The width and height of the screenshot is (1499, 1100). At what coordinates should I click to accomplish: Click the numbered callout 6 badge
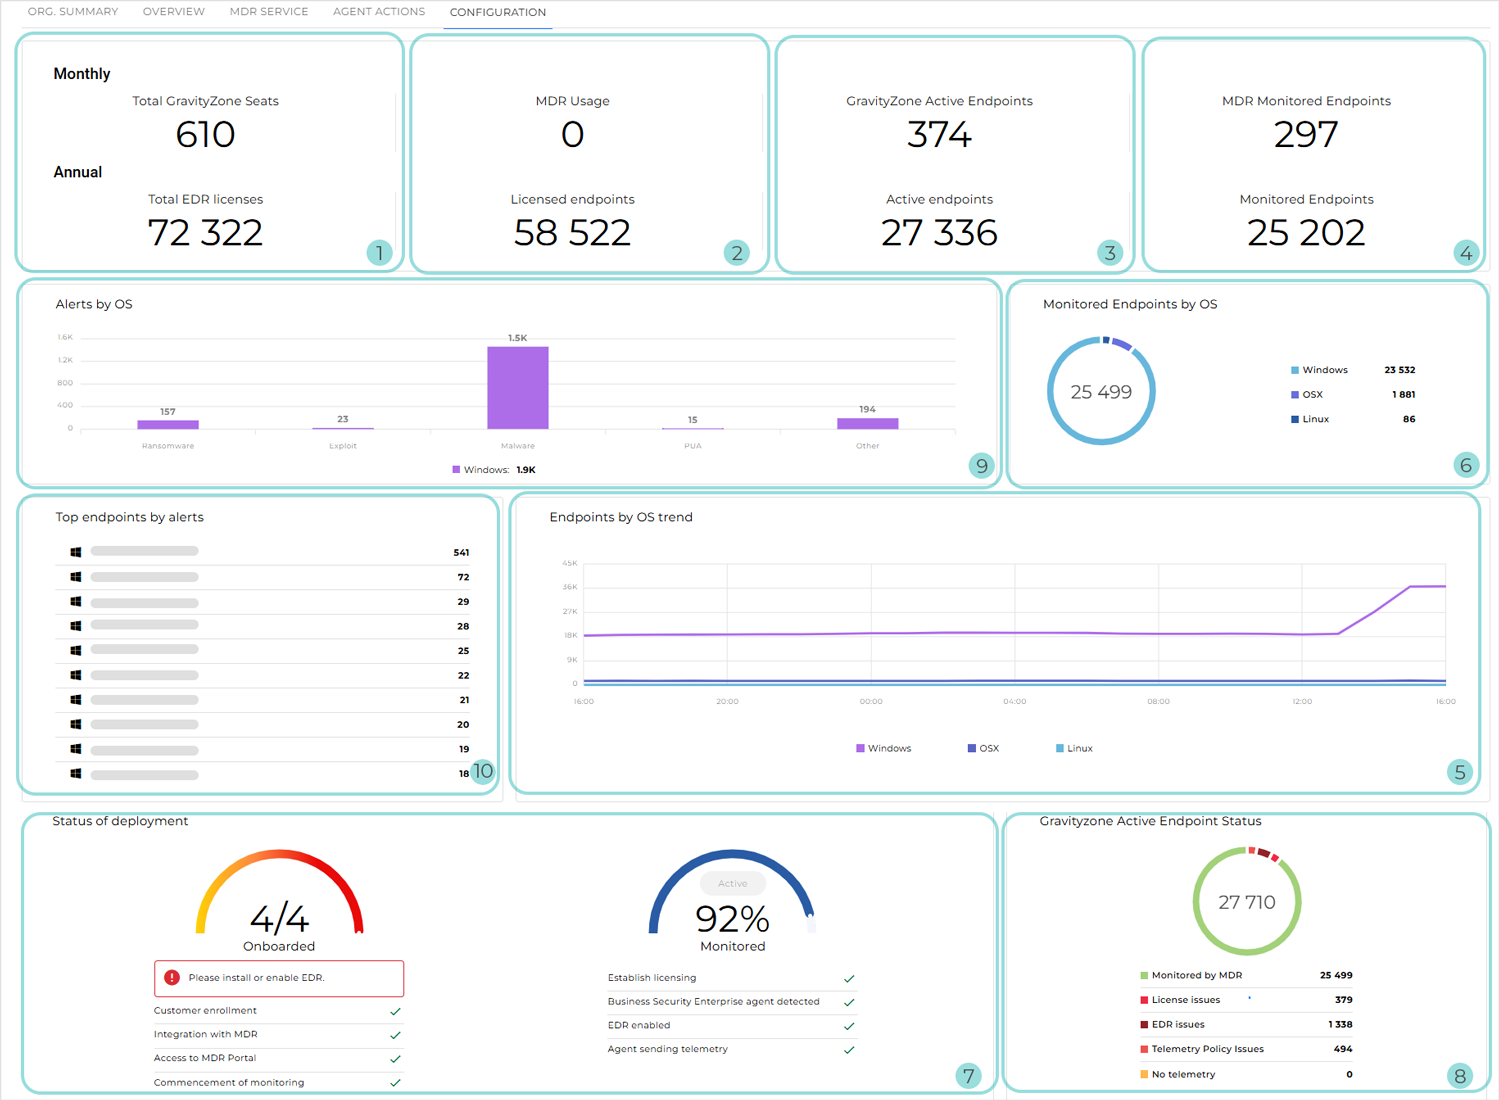point(1465,465)
